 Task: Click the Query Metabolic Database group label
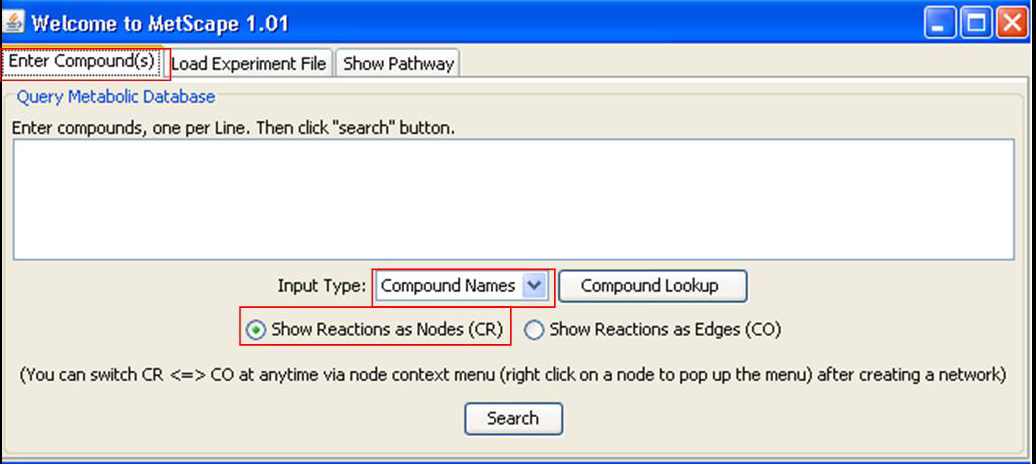coord(116,97)
